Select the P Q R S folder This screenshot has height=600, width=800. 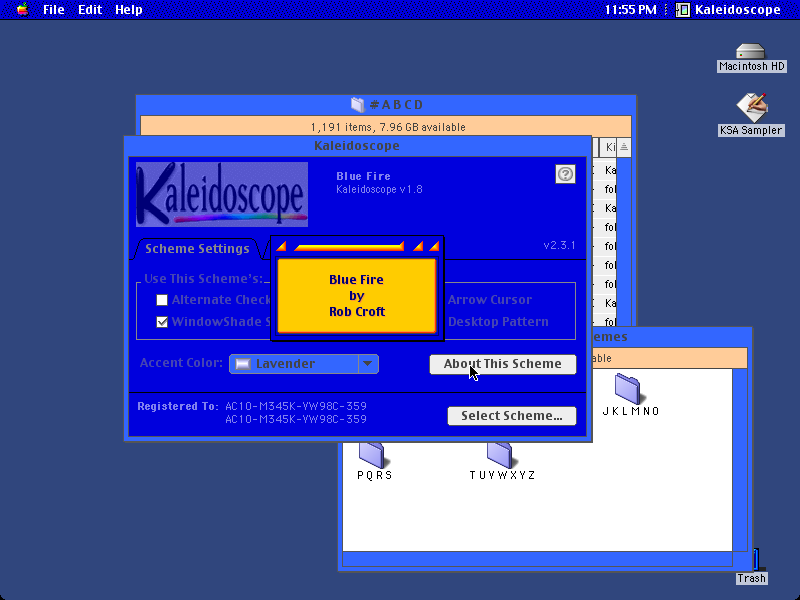click(374, 461)
